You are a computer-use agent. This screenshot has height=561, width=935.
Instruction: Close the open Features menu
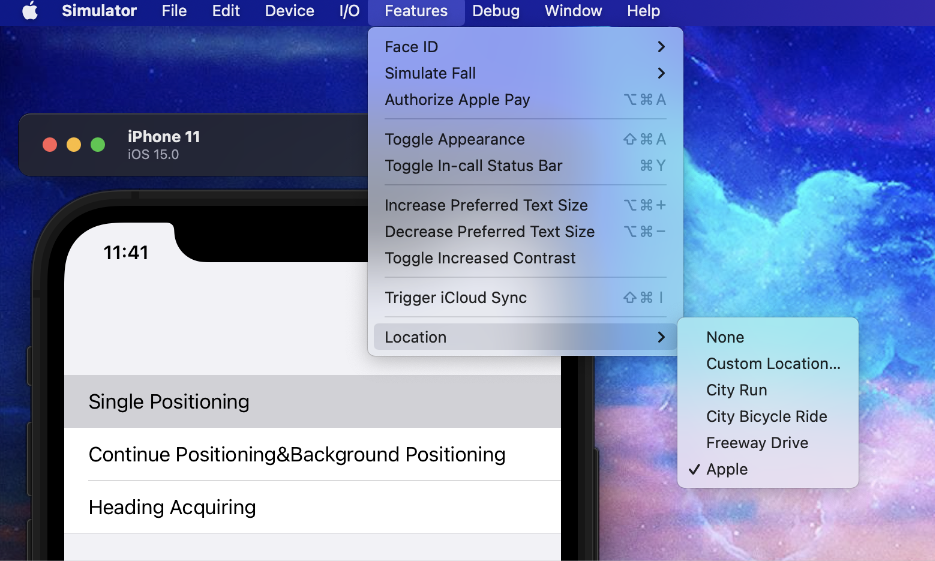coord(416,11)
